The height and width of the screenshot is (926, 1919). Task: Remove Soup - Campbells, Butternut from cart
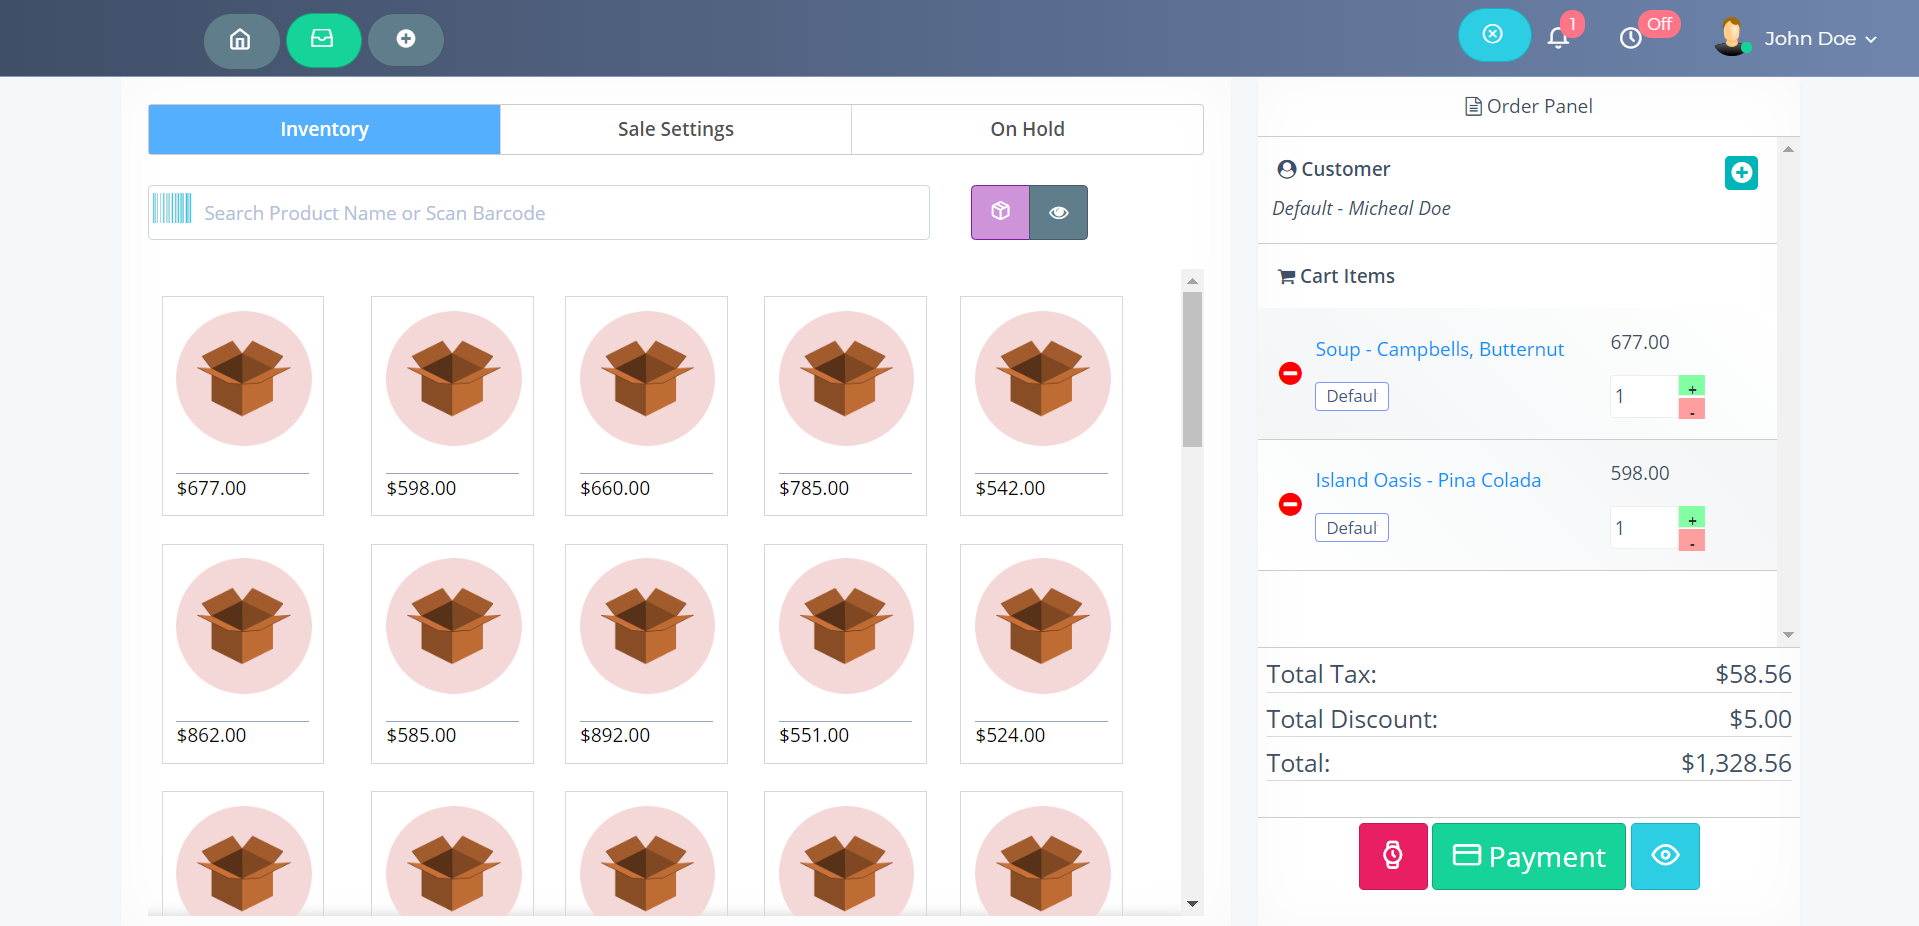(1290, 373)
